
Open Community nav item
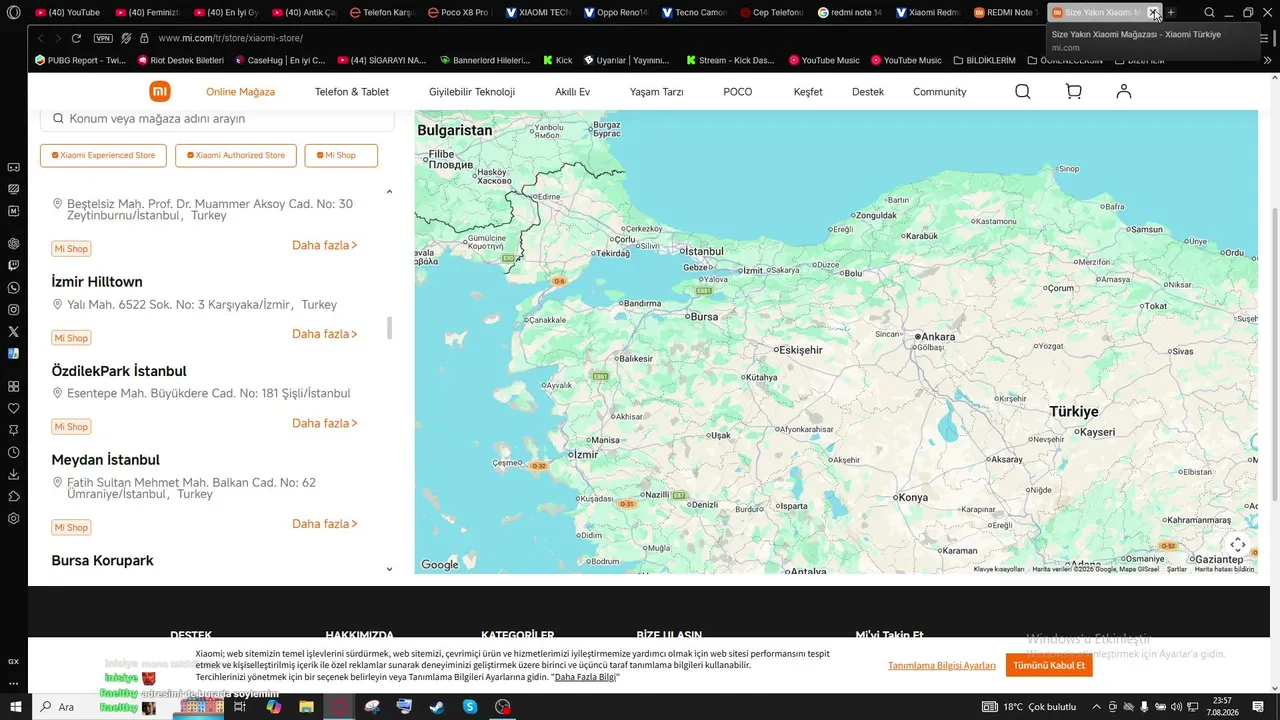click(940, 92)
